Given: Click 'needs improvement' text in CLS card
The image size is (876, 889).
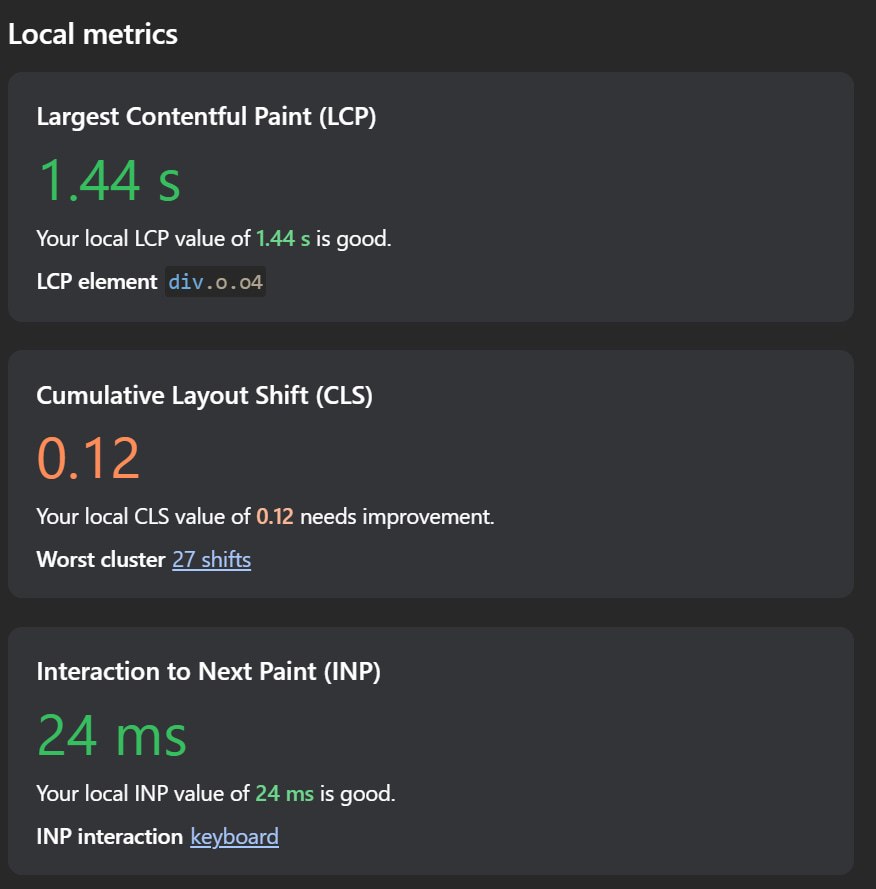Looking at the screenshot, I should pos(397,517).
